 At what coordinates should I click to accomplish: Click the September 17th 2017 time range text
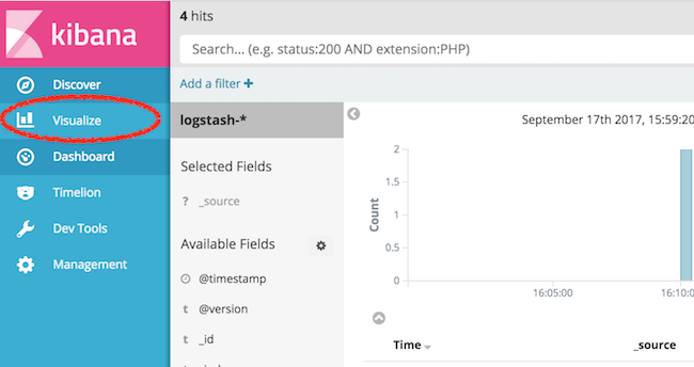tap(608, 120)
